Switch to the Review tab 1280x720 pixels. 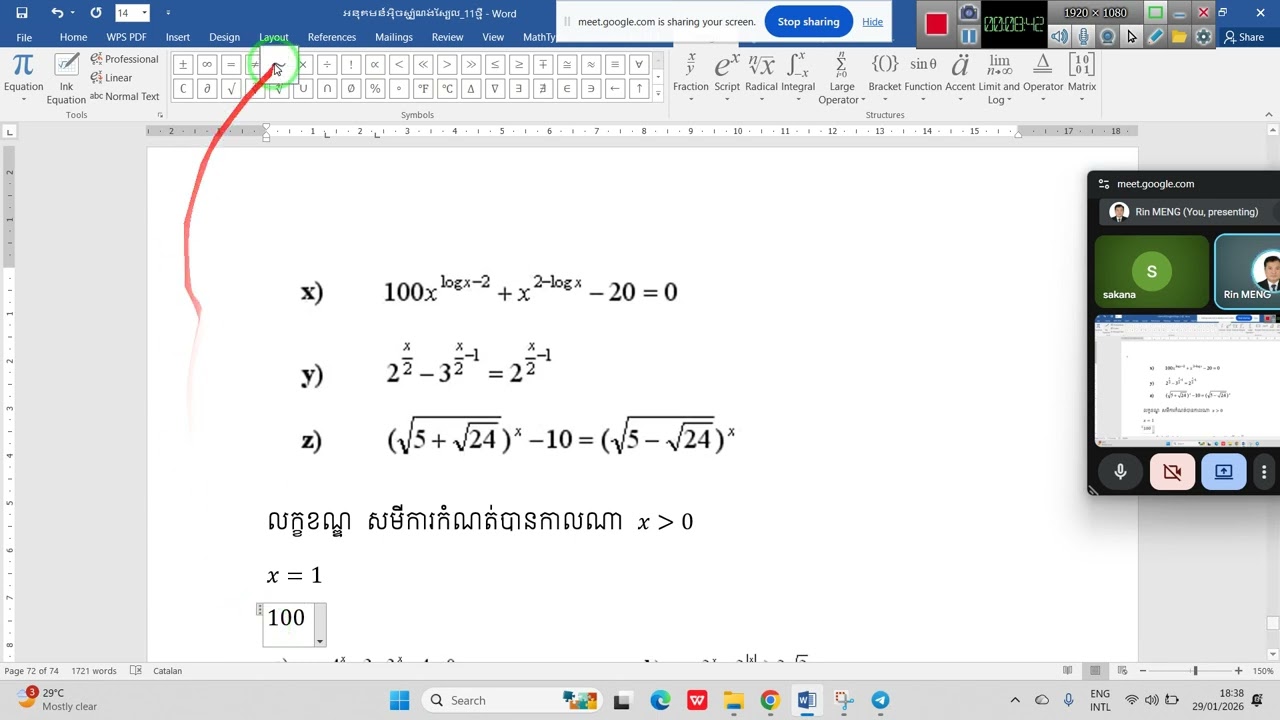click(x=447, y=37)
